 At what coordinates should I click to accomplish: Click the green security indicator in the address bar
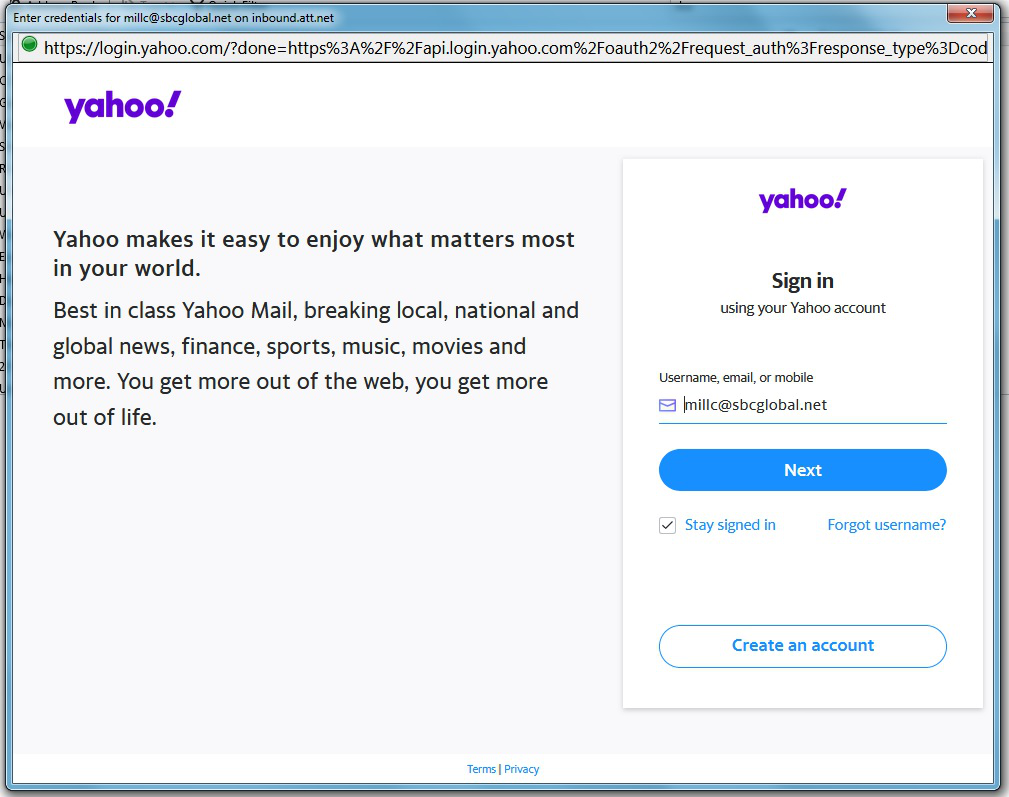[28, 47]
